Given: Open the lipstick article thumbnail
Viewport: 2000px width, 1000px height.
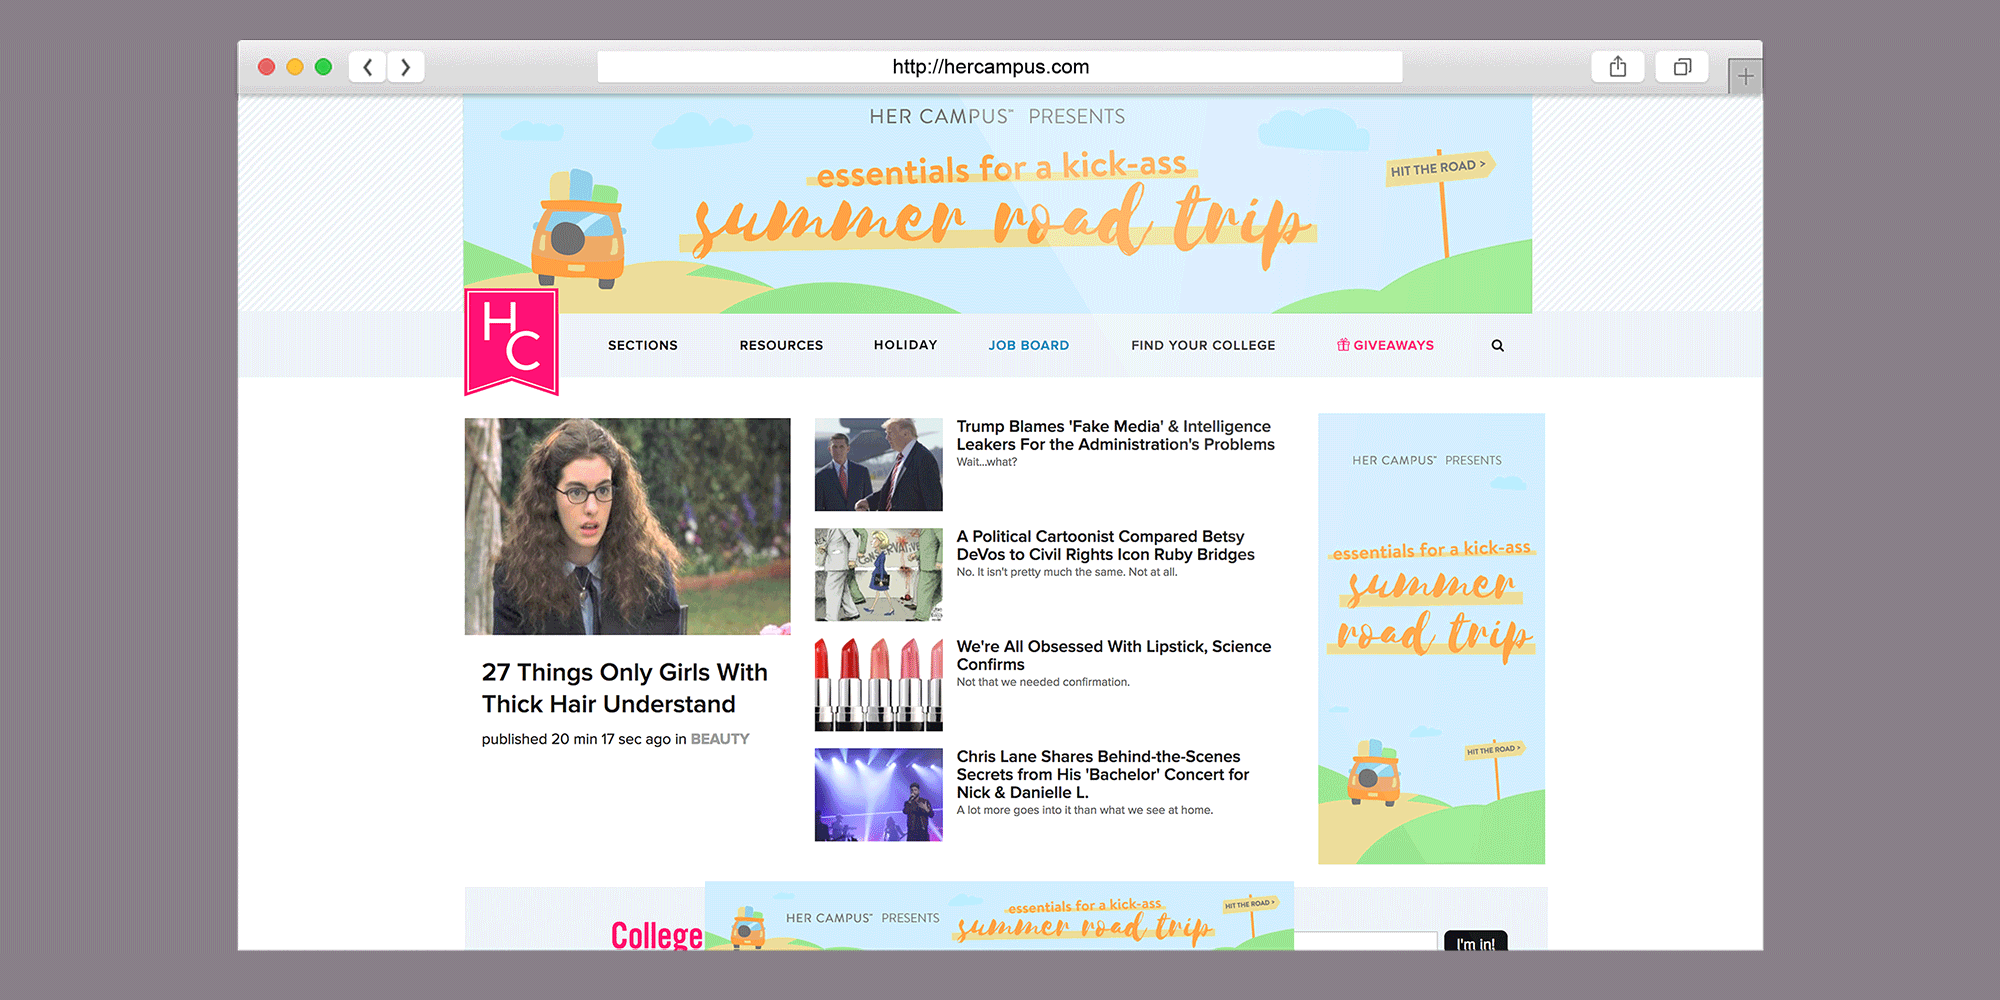Looking at the screenshot, I should 878,684.
